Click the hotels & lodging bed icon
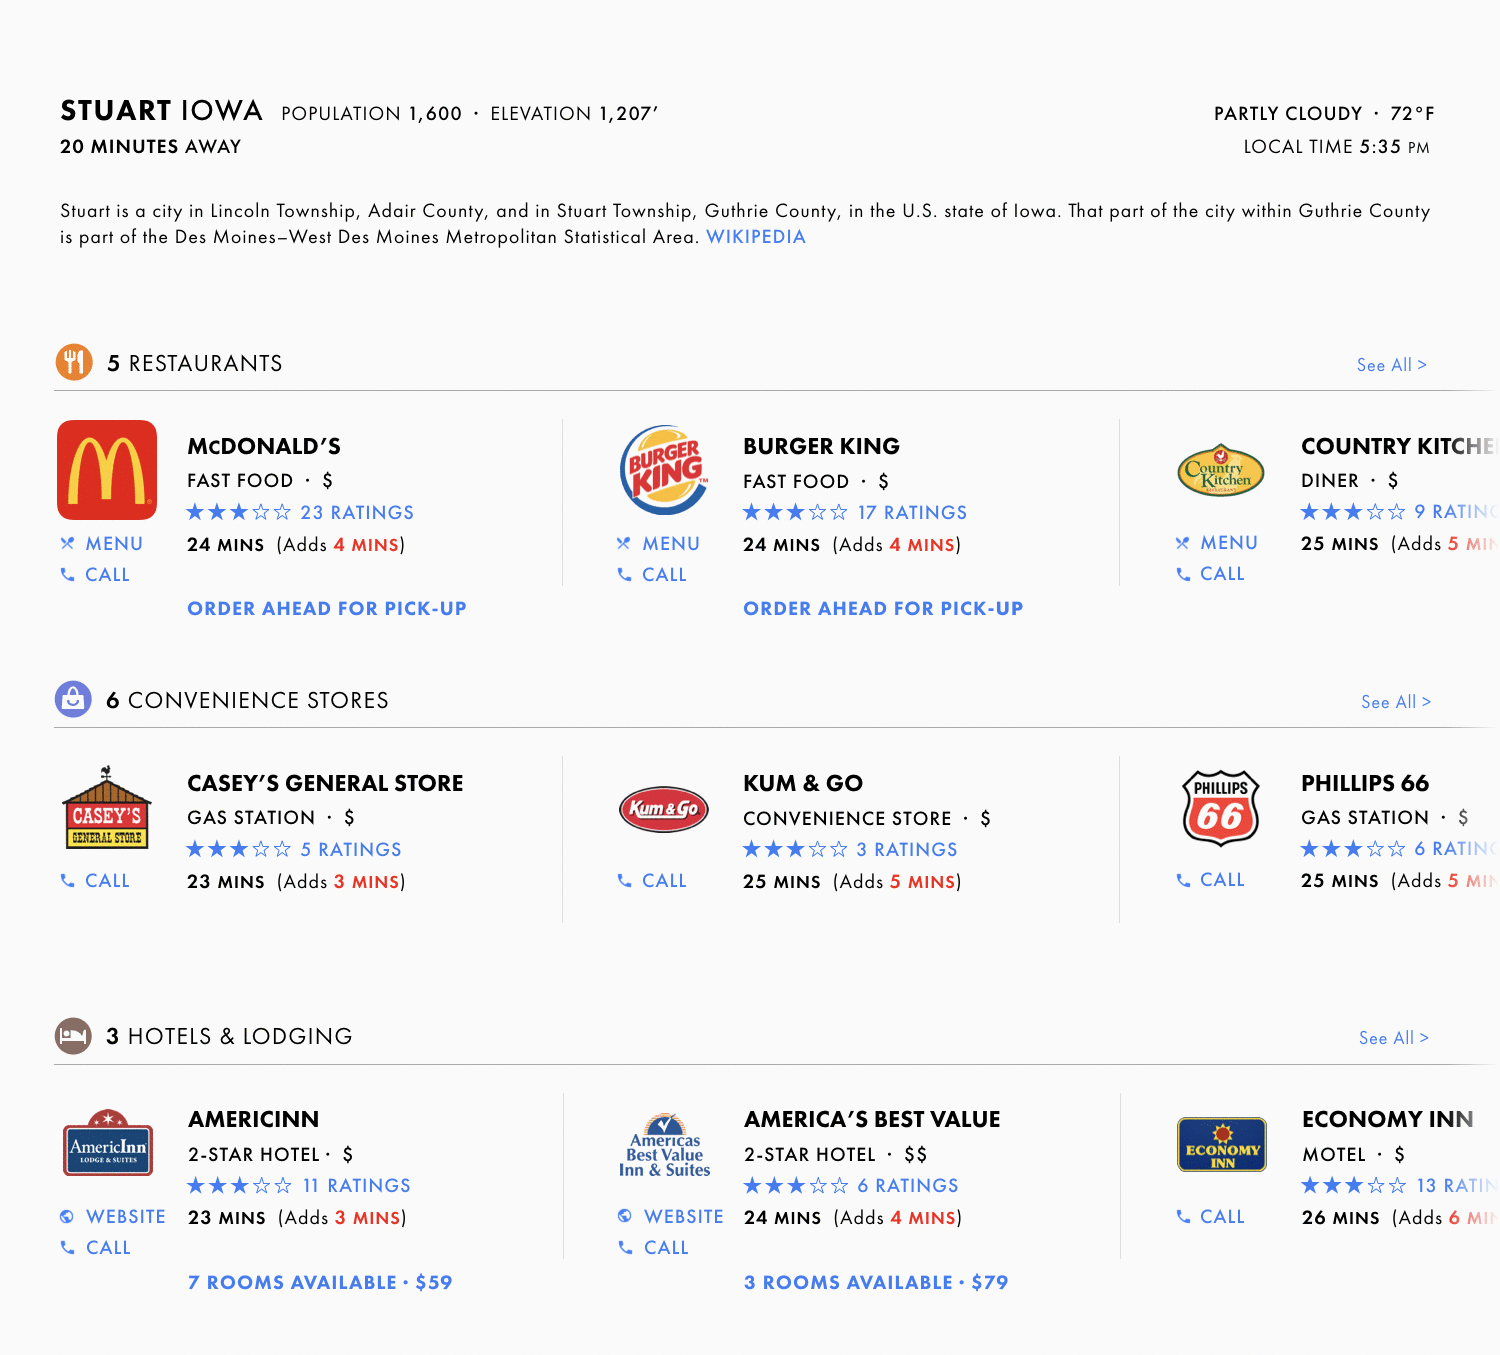The image size is (1500, 1355). pyautogui.click(x=73, y=1036)
